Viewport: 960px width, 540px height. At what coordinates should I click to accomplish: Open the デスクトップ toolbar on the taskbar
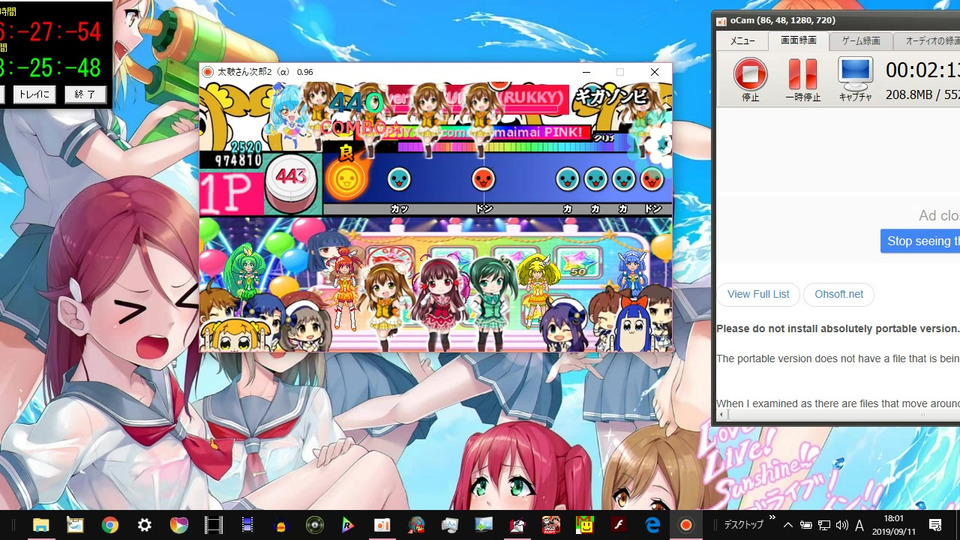(x=743, y=525)
